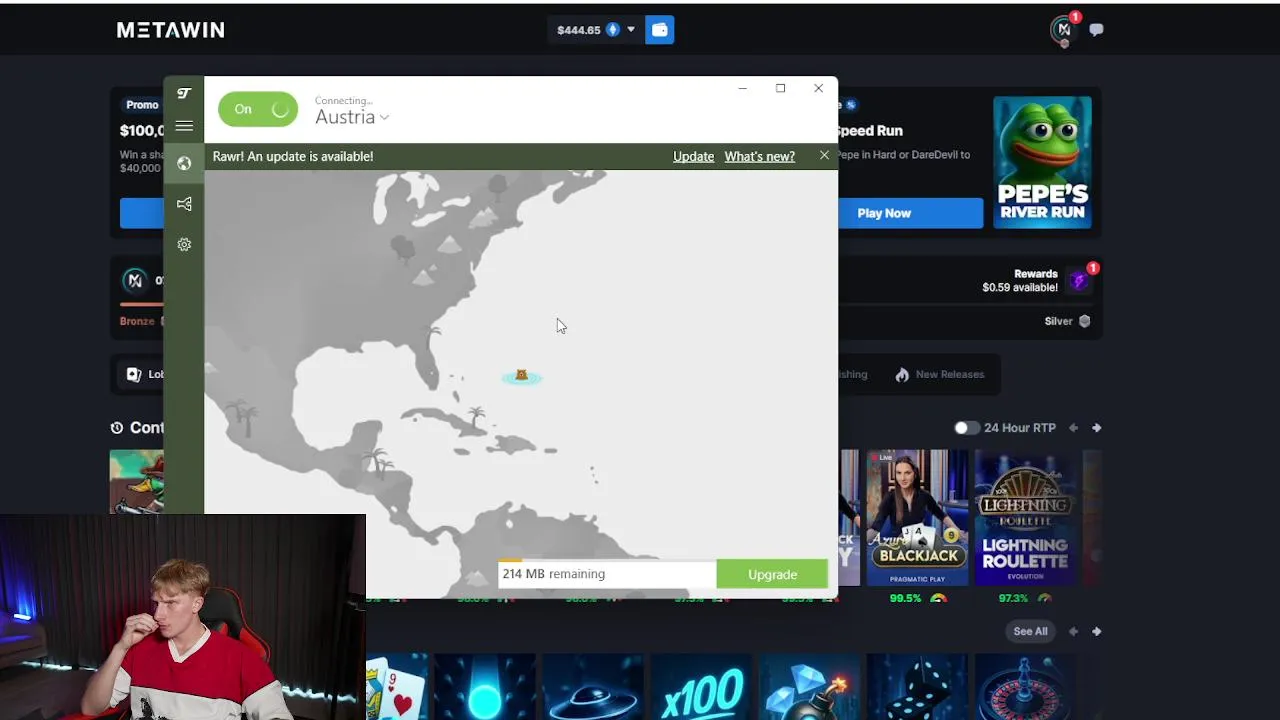
Task: Open TunnelBear hamburger menu
Action: click(184, 126)
